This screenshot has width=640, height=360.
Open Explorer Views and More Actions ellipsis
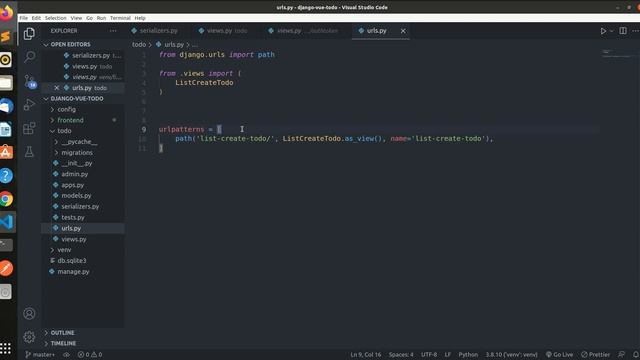[113, 31]
